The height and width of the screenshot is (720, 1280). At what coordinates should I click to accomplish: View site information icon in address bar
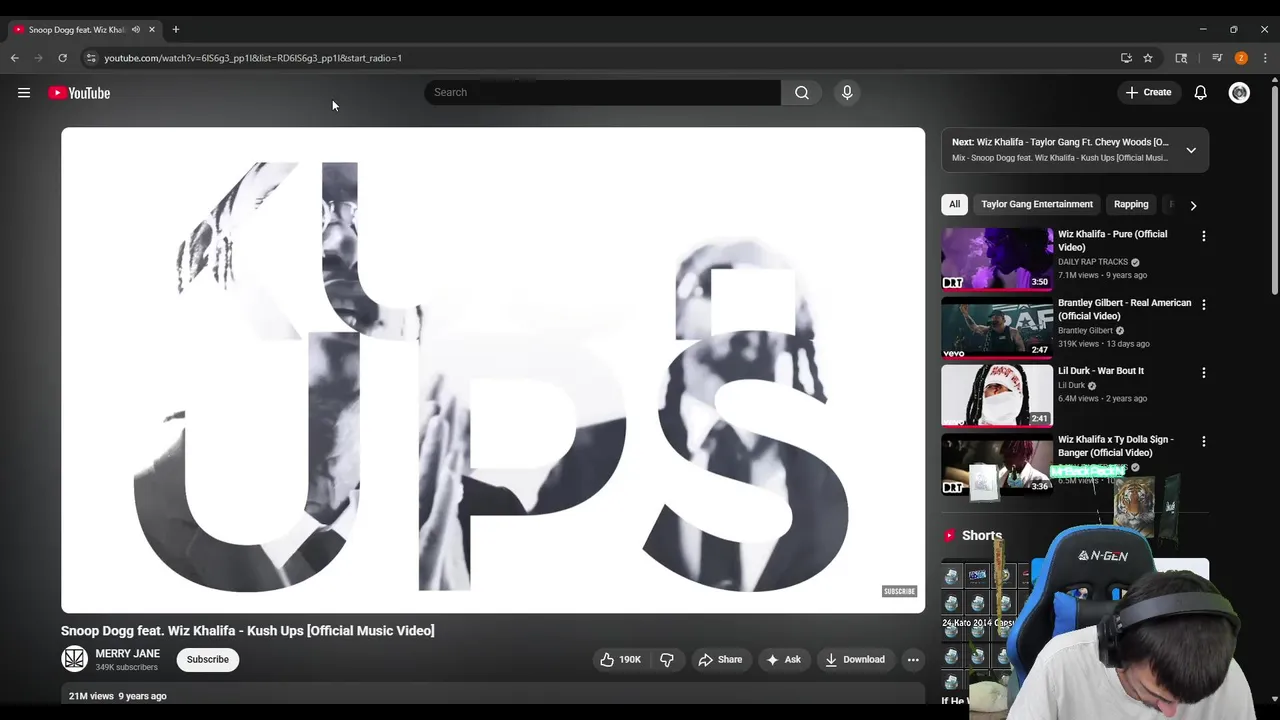point(91,58)
